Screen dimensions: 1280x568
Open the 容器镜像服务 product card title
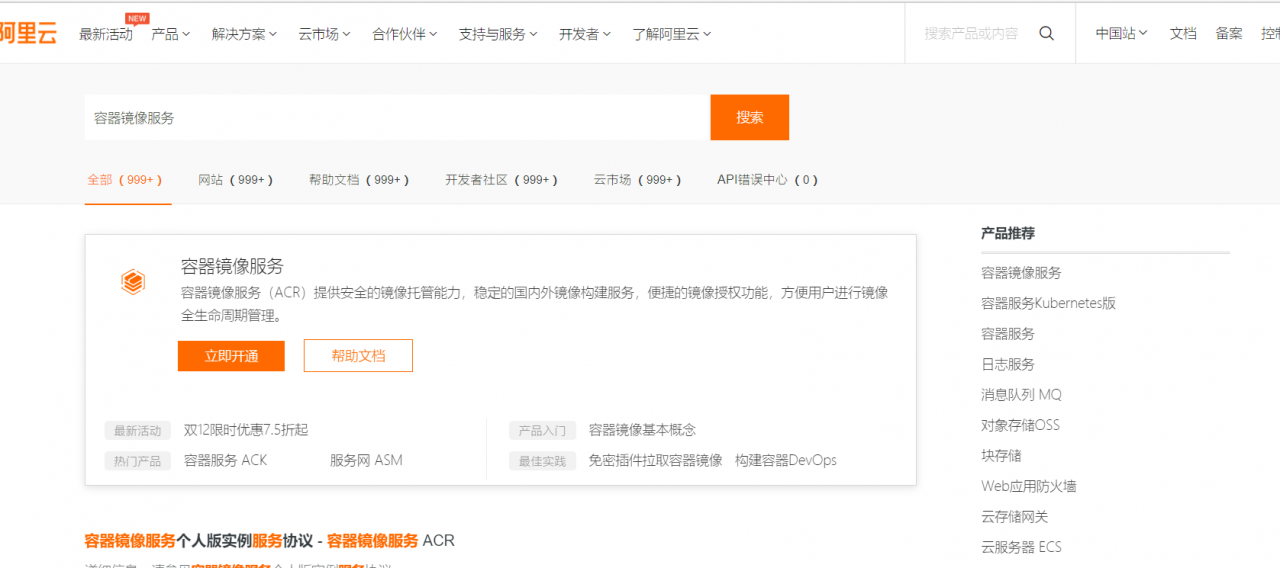(x=232, y=266)
